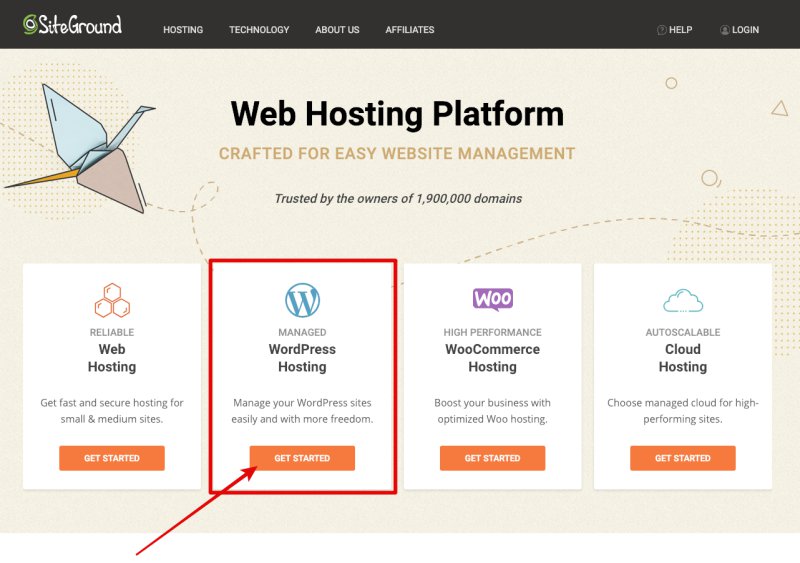
Task: Click 'Manage your WordPress sites' description
Action: 302,411
